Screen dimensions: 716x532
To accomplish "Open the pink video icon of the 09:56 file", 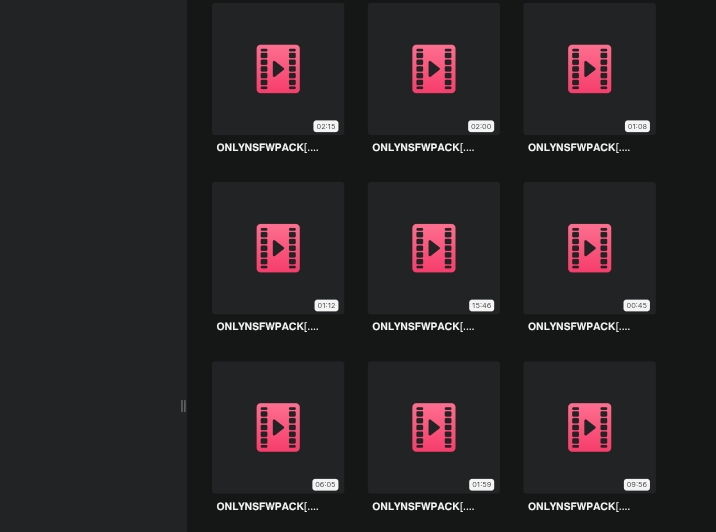I will [590, 427].
